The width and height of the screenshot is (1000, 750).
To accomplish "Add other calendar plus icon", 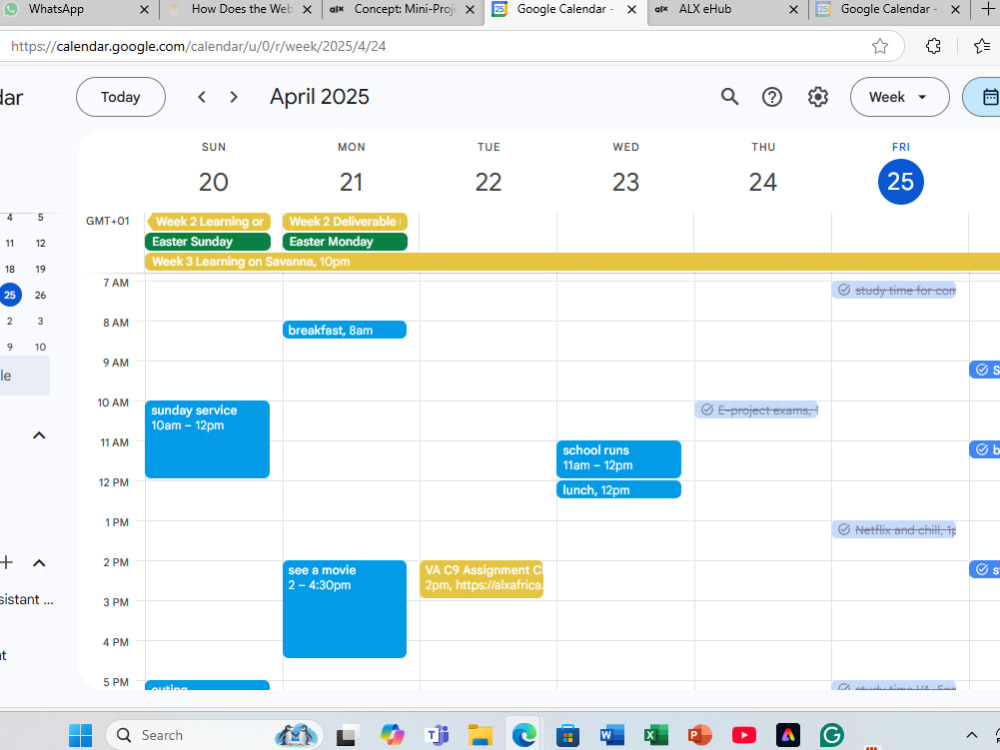I will [x=6, y=562].
